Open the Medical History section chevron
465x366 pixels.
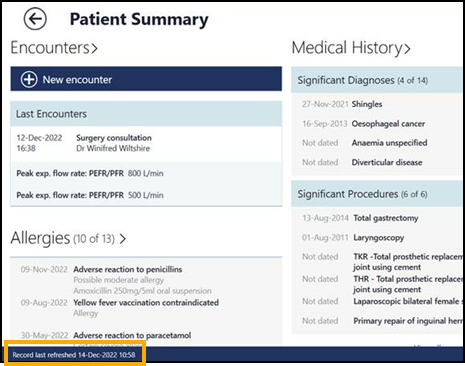click(407, 49)
